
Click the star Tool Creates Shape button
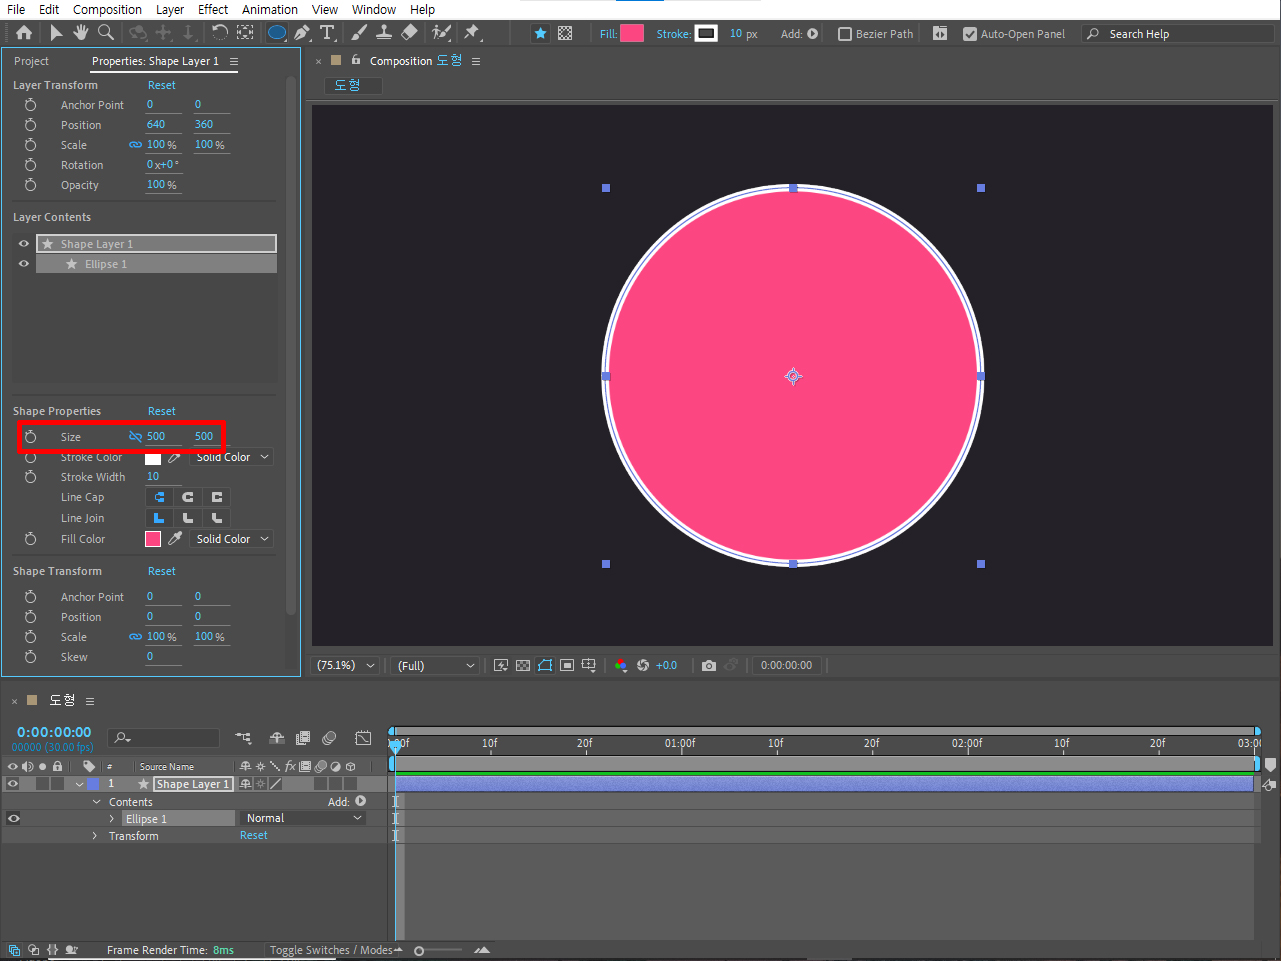[x=540, y=33]
